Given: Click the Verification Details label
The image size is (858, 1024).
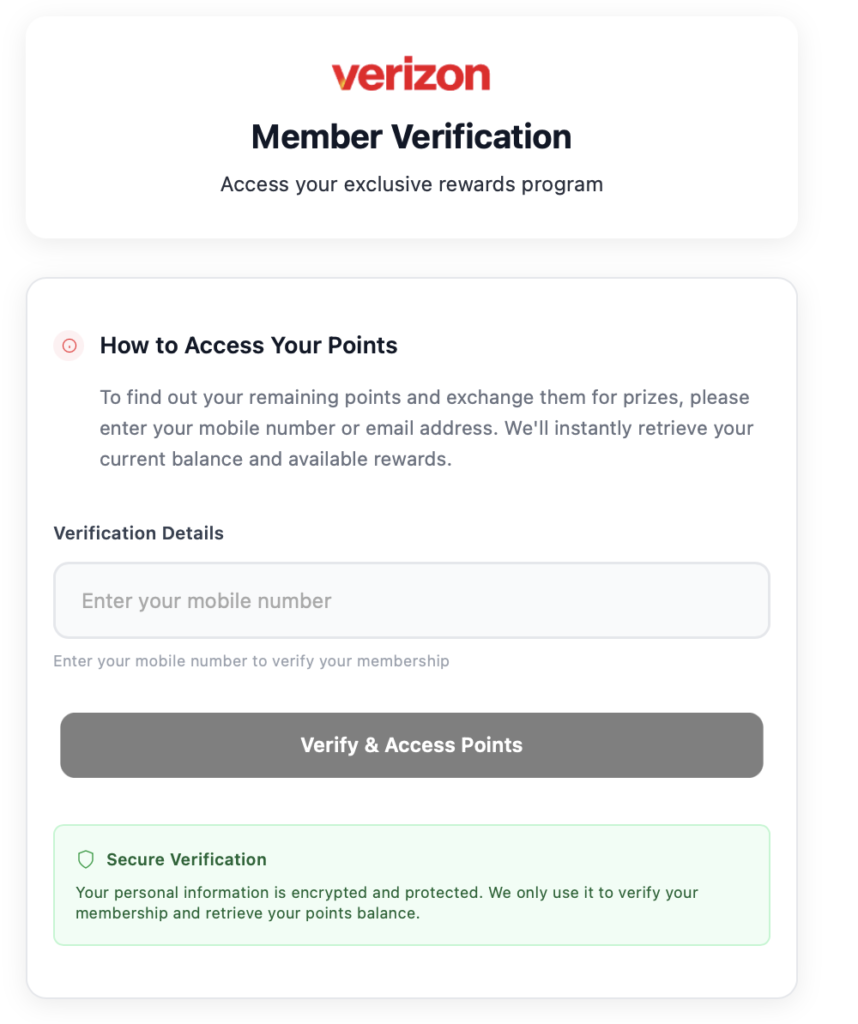Looking at the screenshot, I should pos(138,533).
